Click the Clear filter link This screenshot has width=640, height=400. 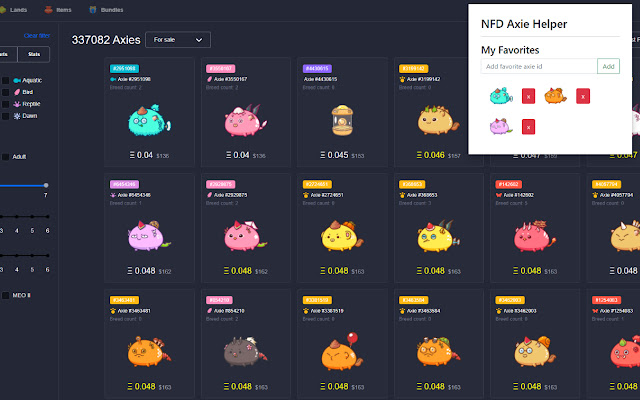click(x=37, y=36)
